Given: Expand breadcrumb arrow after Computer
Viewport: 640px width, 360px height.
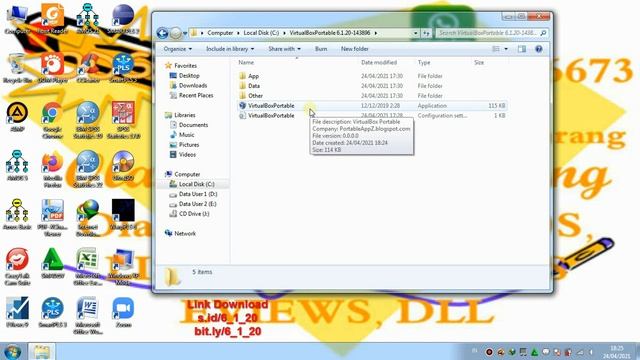Looking at the screenshot, I should (x=238, y=33).
